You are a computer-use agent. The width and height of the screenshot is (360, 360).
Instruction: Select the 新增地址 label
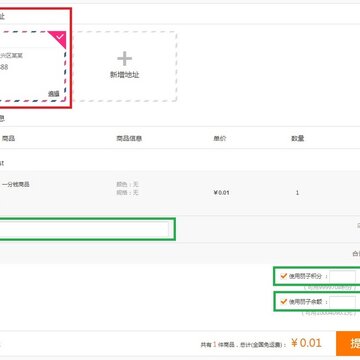125,75
